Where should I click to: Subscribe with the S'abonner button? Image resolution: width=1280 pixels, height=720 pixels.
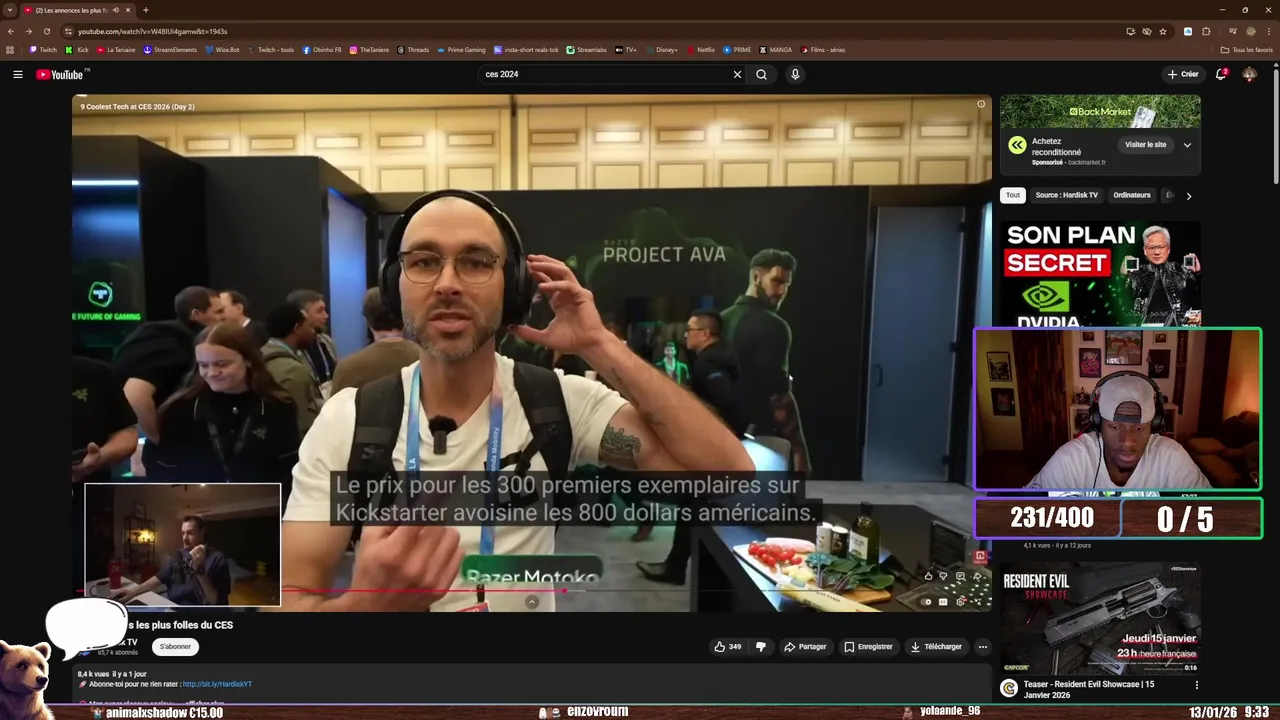(175, 646)
